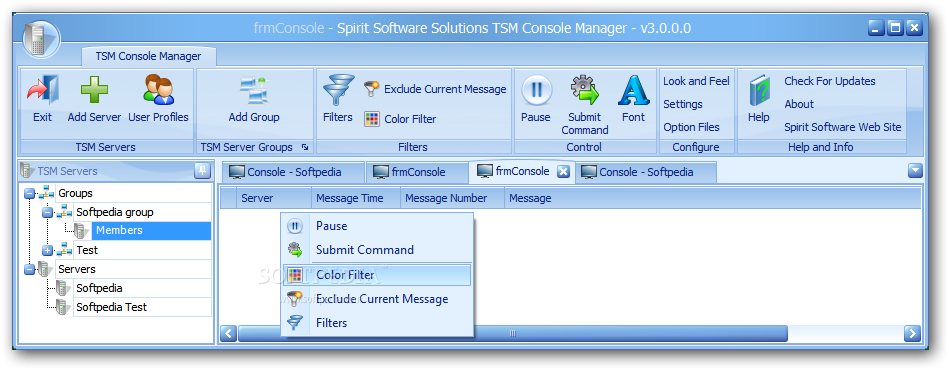The height and width of the screenshot is (370, 949).
Task: Select the TSM Console Manager ribbon tab
Action: tap(148, 56)
